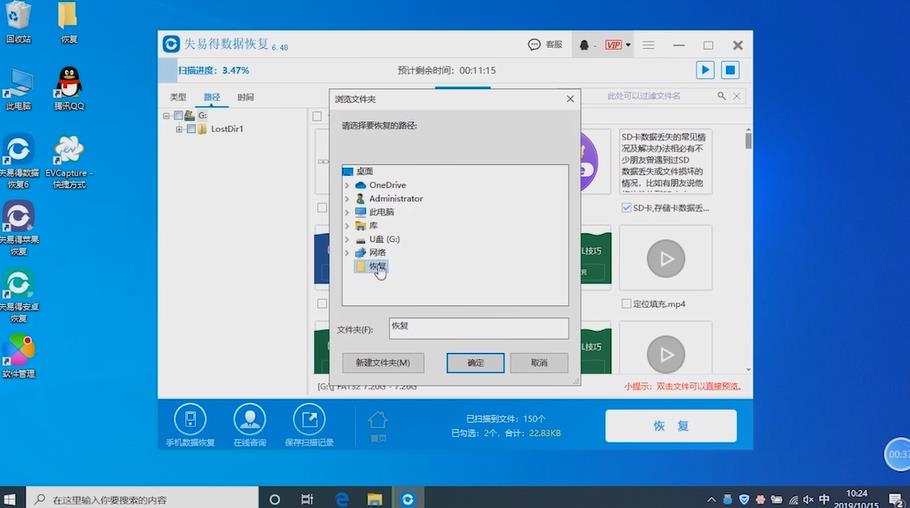
Task: Click the taskbar search box
Action: [x=142, y=499]
